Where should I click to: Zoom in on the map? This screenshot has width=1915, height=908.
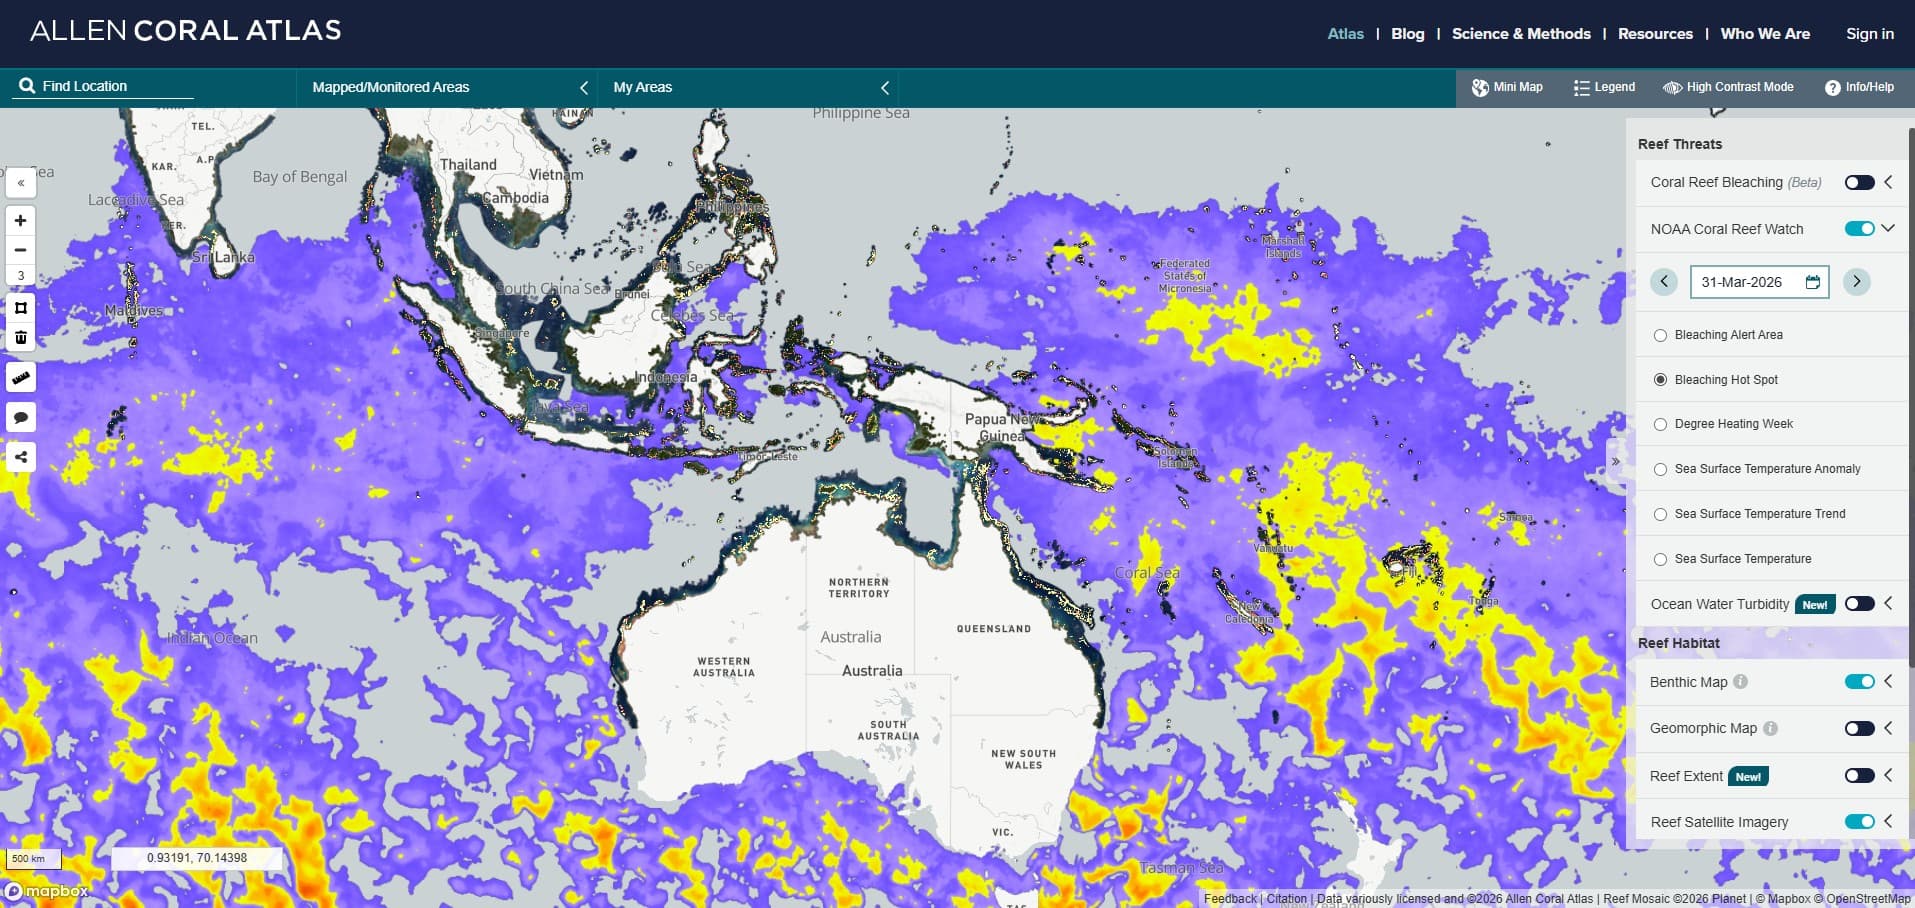tap(20, 221)
